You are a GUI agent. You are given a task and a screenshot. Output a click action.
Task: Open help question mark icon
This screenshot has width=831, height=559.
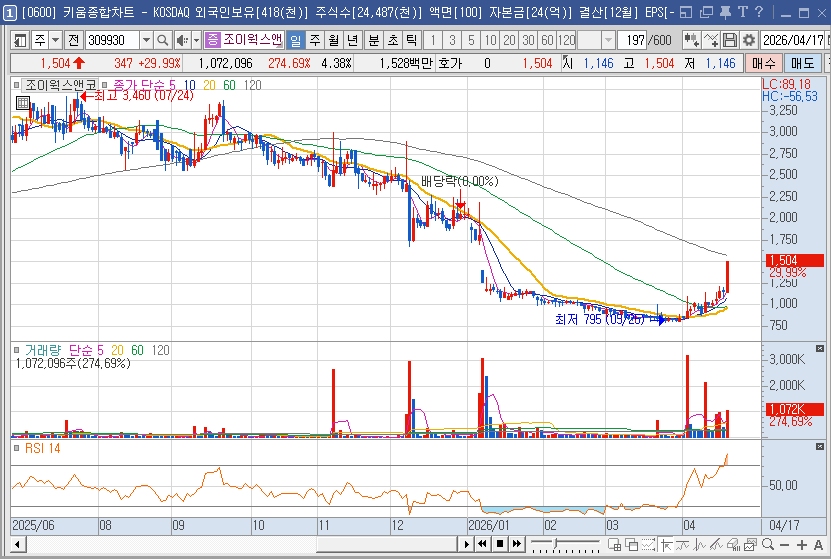tap(759, 12)
